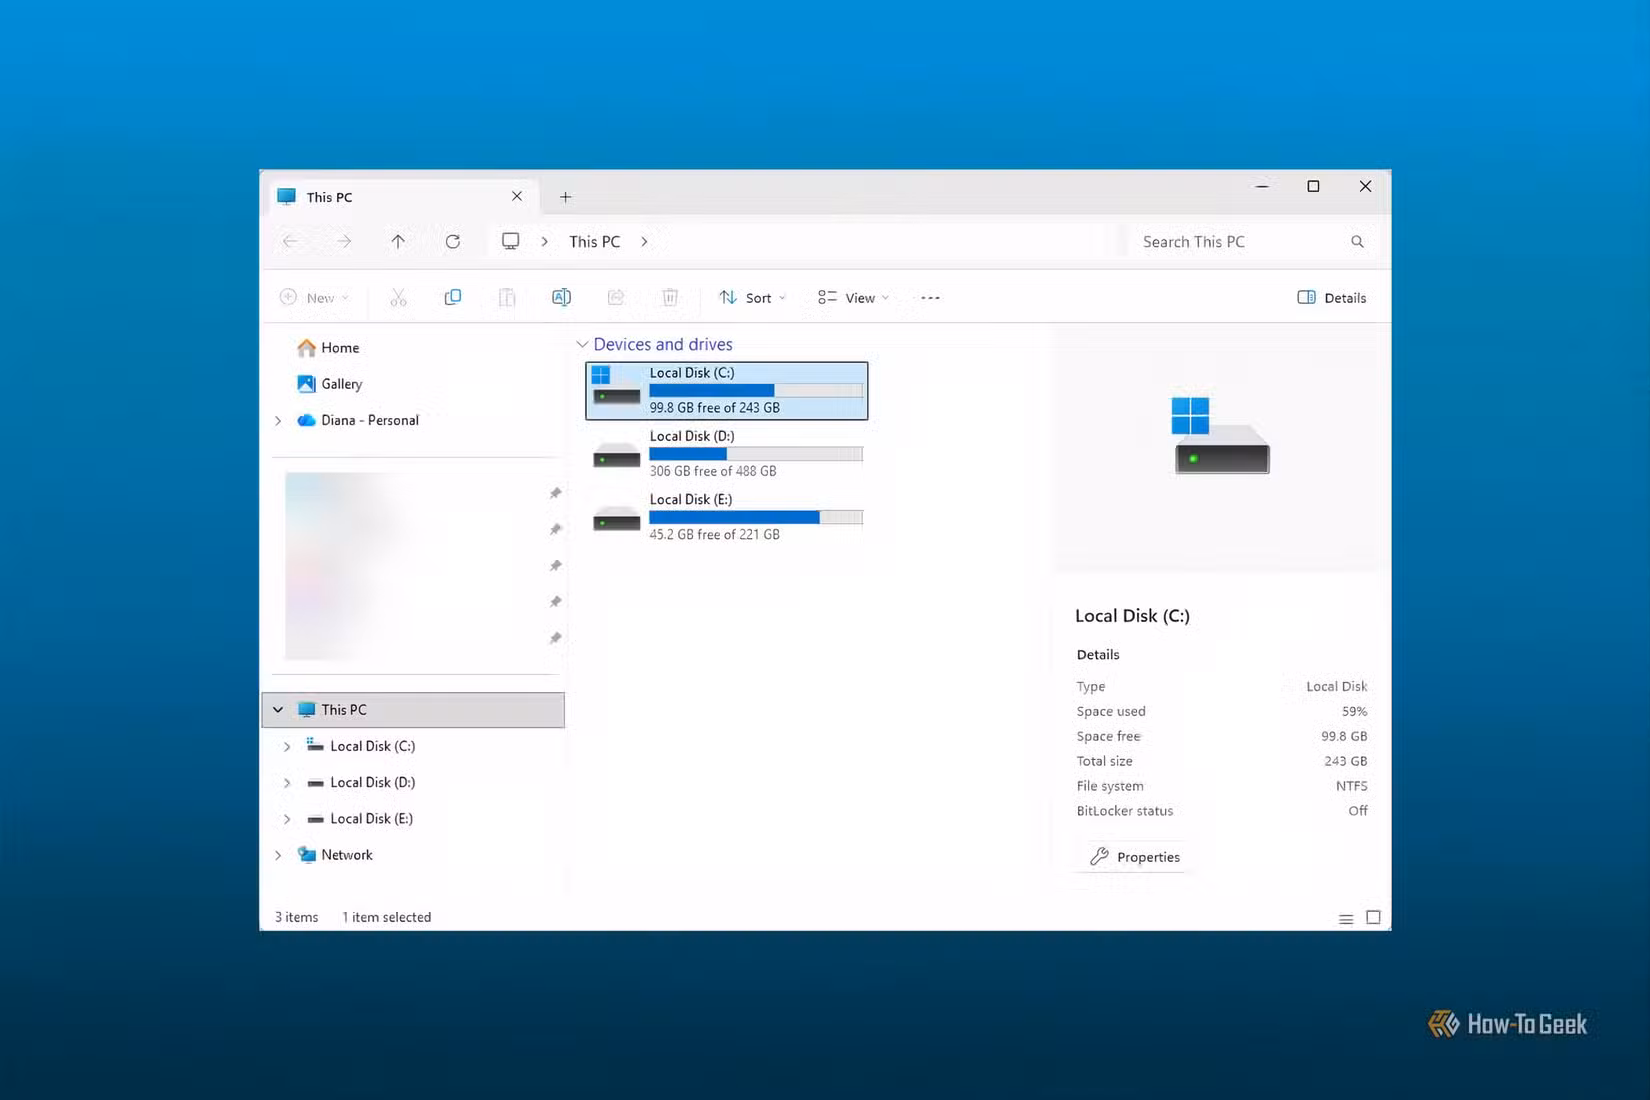Toggle the Details pane button
Screen dimensions: 1650x1100
[x=1331, y=298]
